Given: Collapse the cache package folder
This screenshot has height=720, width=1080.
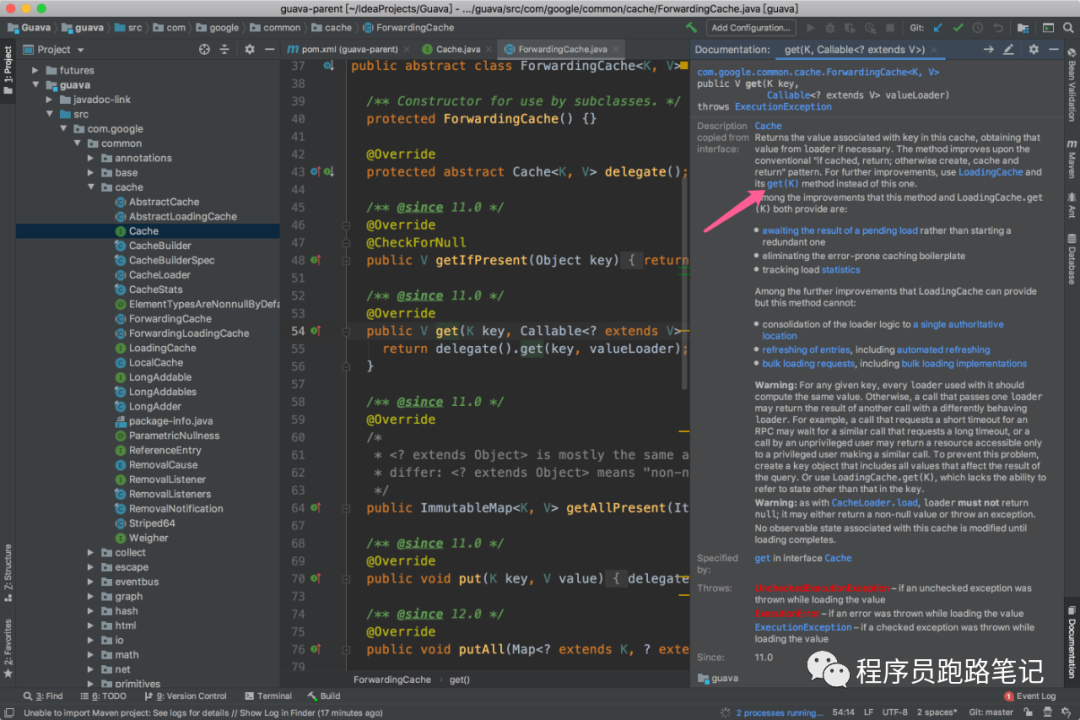Looking at the screenshot, I should [92, 187].
